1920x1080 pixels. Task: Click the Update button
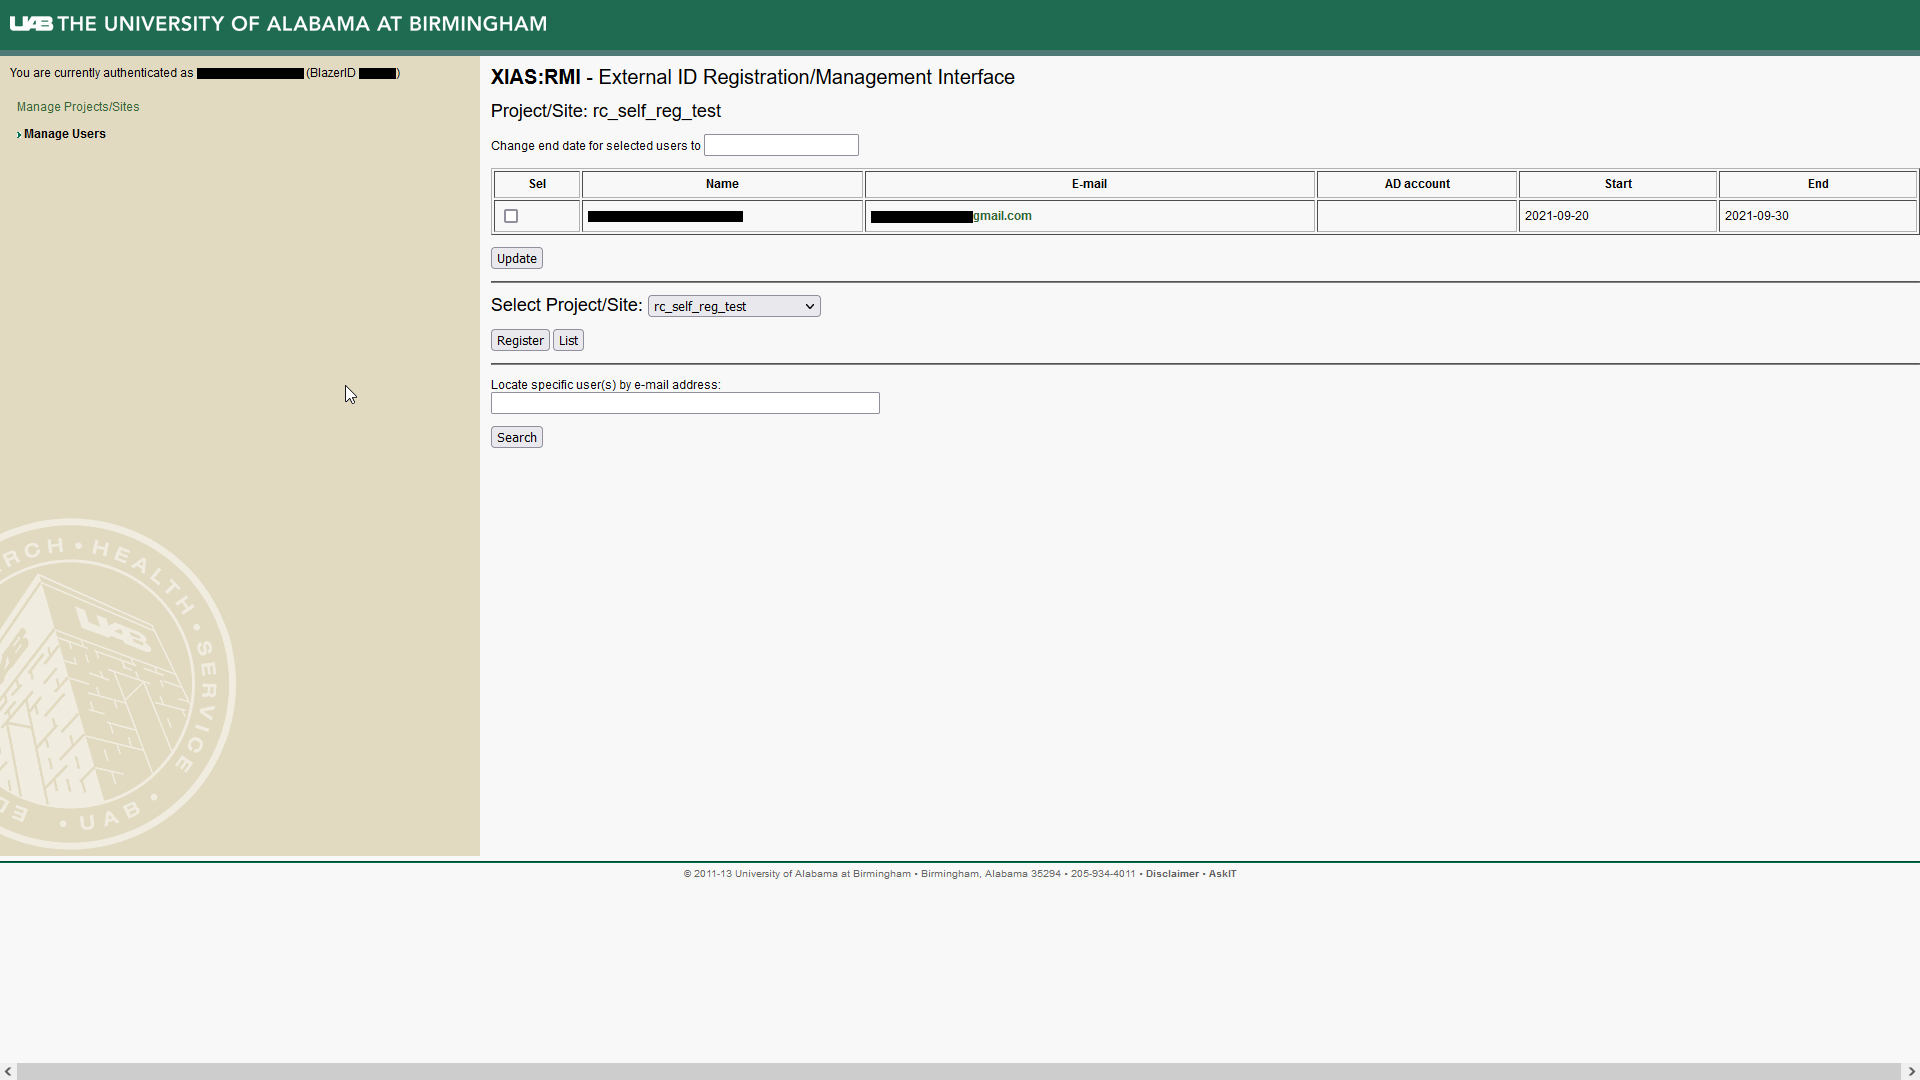pos(517,258)
